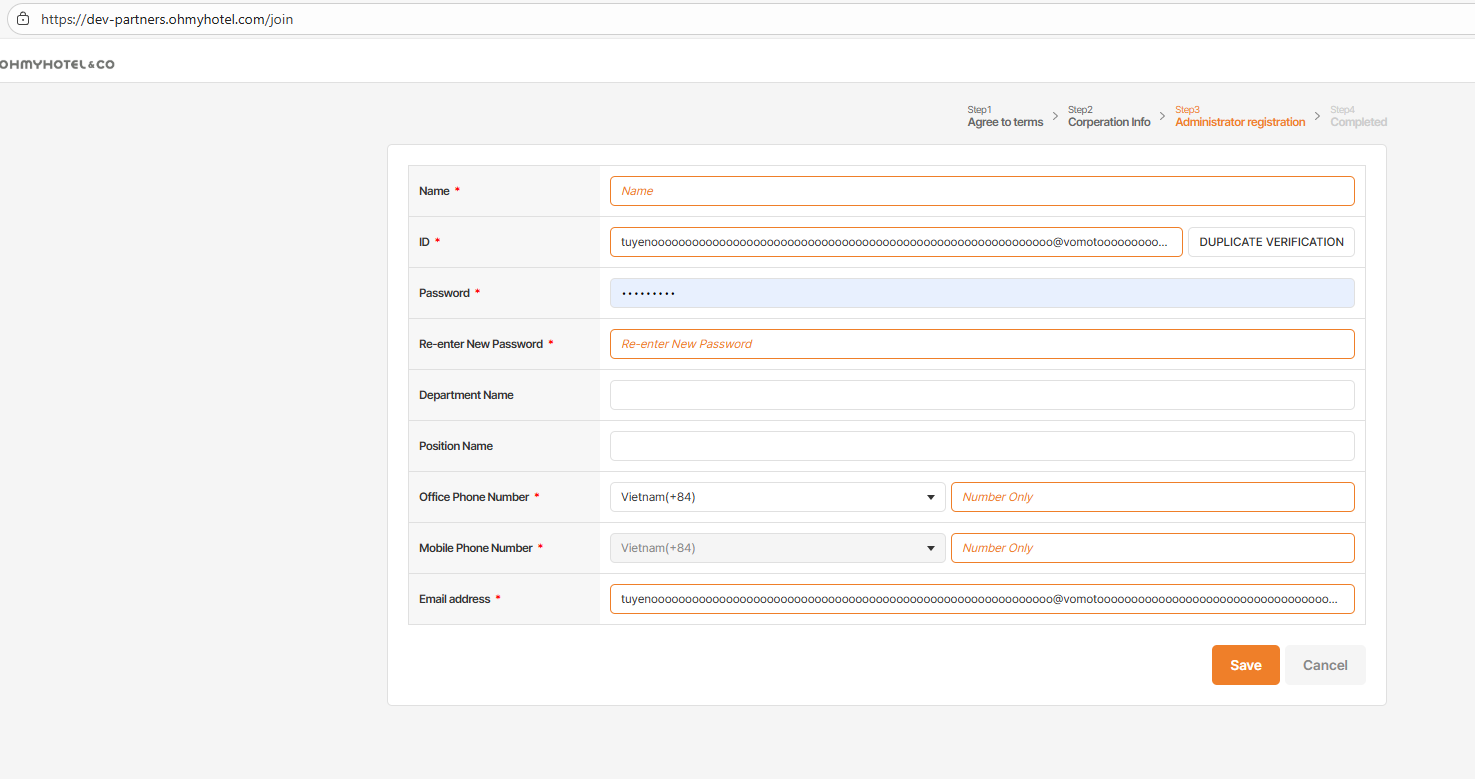Select the Step4 Completed step
Viewport: 1475px width, 779px height.
click(x=1358, y=117)
